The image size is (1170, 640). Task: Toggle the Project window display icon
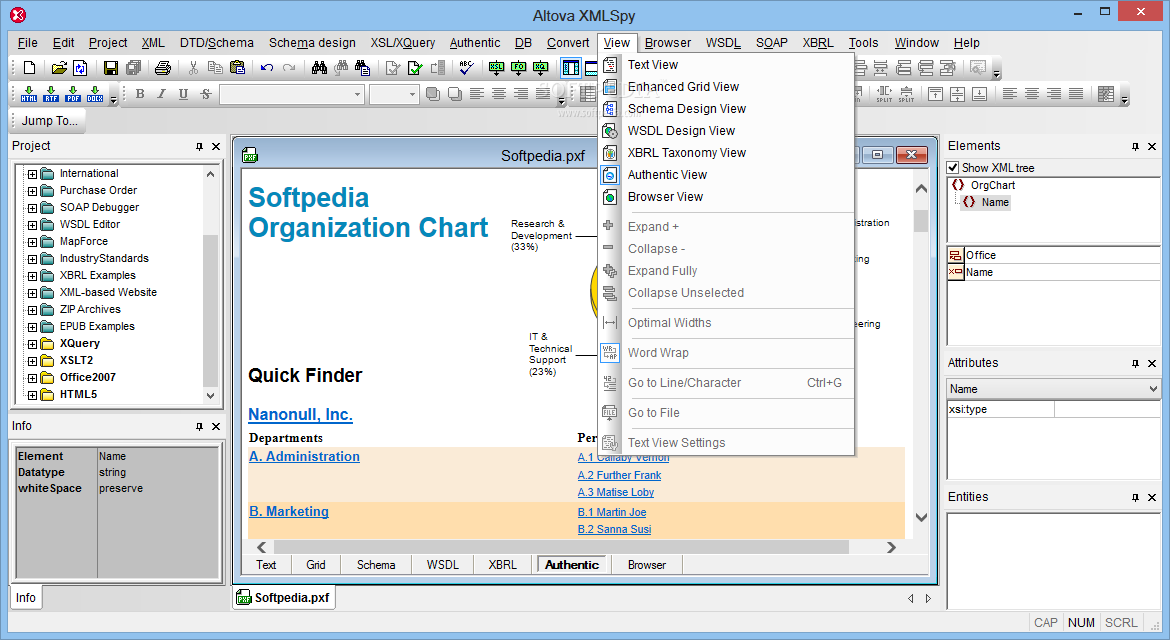[571, 68]
